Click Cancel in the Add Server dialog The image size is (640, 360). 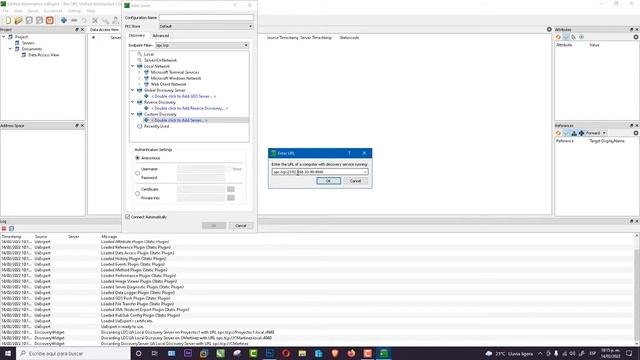tap(241, 226)
